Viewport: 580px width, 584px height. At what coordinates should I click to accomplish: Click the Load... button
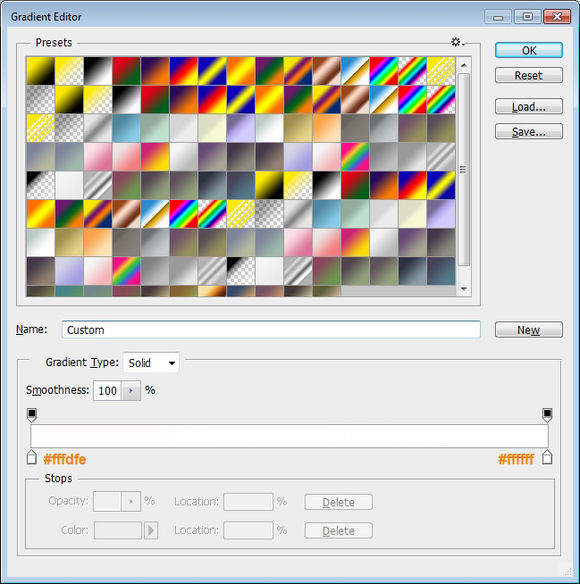coord(529,107)
